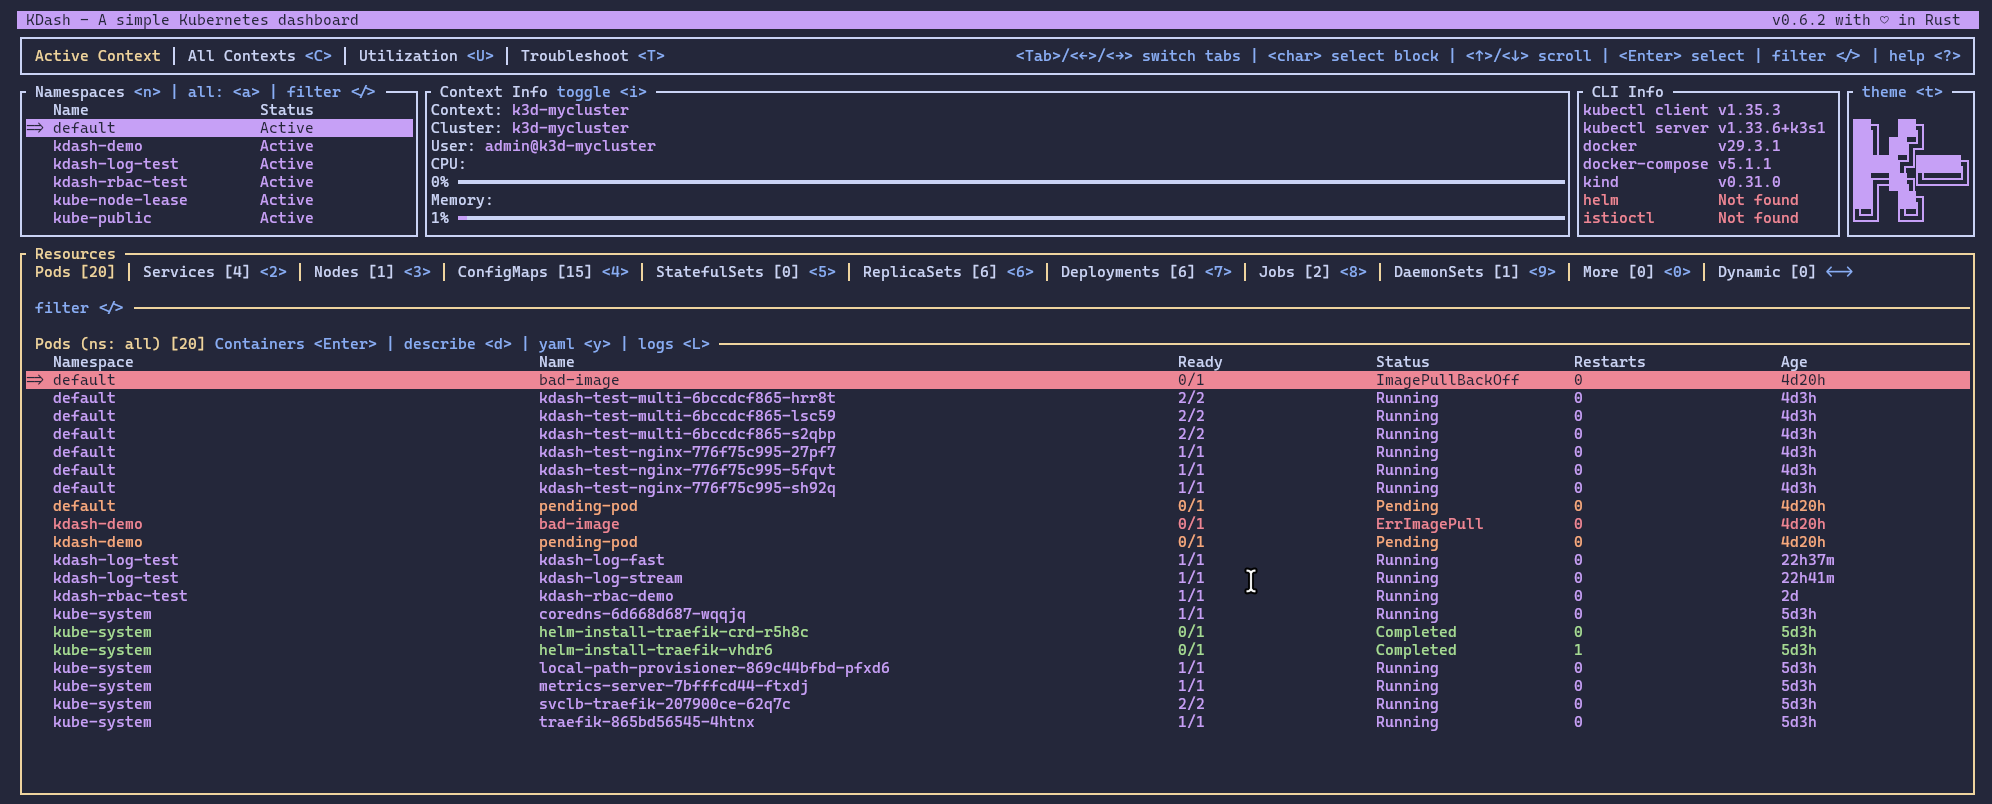Screen dimensions: 1992x804
Task: Select the kdash-log-test namespace
Action: click(219, 164)
